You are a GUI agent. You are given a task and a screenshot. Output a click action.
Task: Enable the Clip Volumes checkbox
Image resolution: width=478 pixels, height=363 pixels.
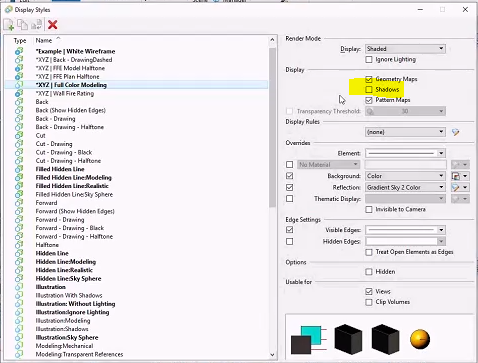369,302
